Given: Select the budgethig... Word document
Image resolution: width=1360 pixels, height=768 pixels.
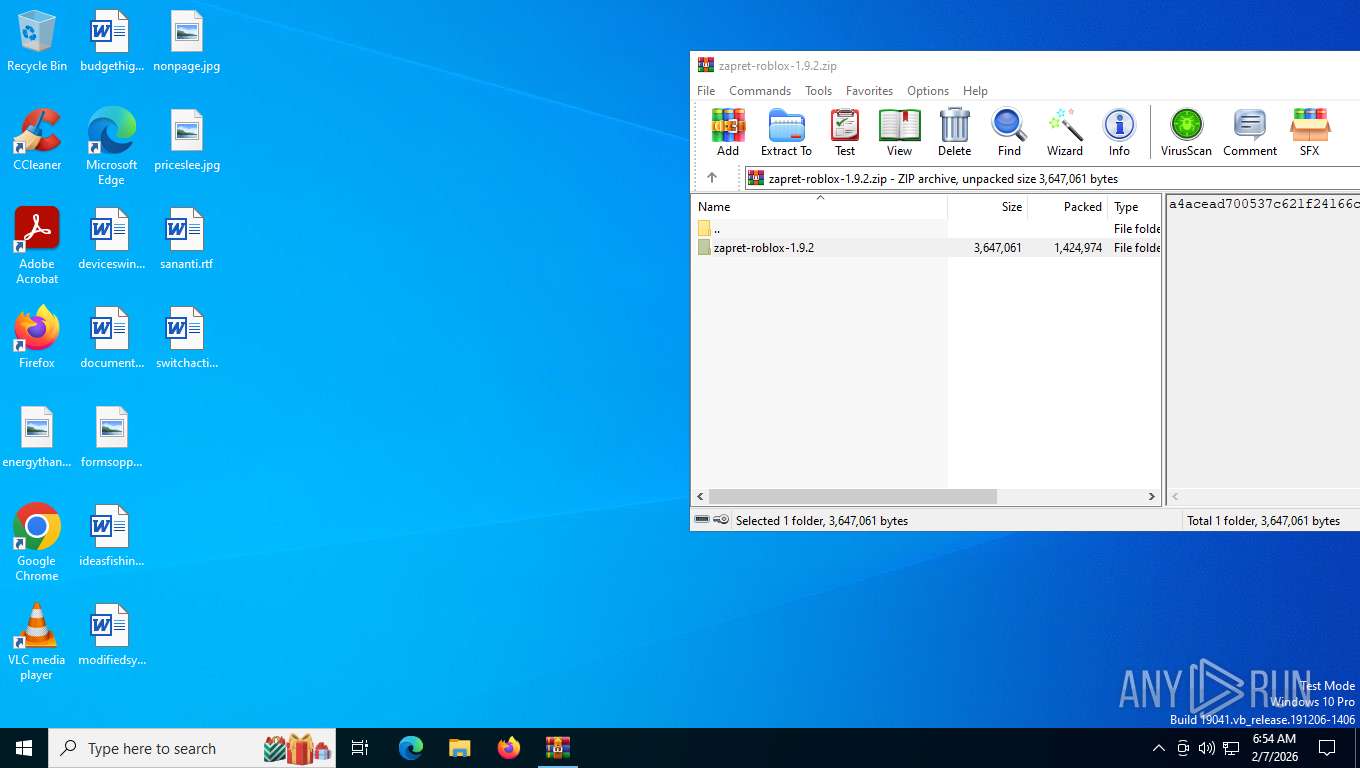Looking at the screenshot, I should pos(111,42).
